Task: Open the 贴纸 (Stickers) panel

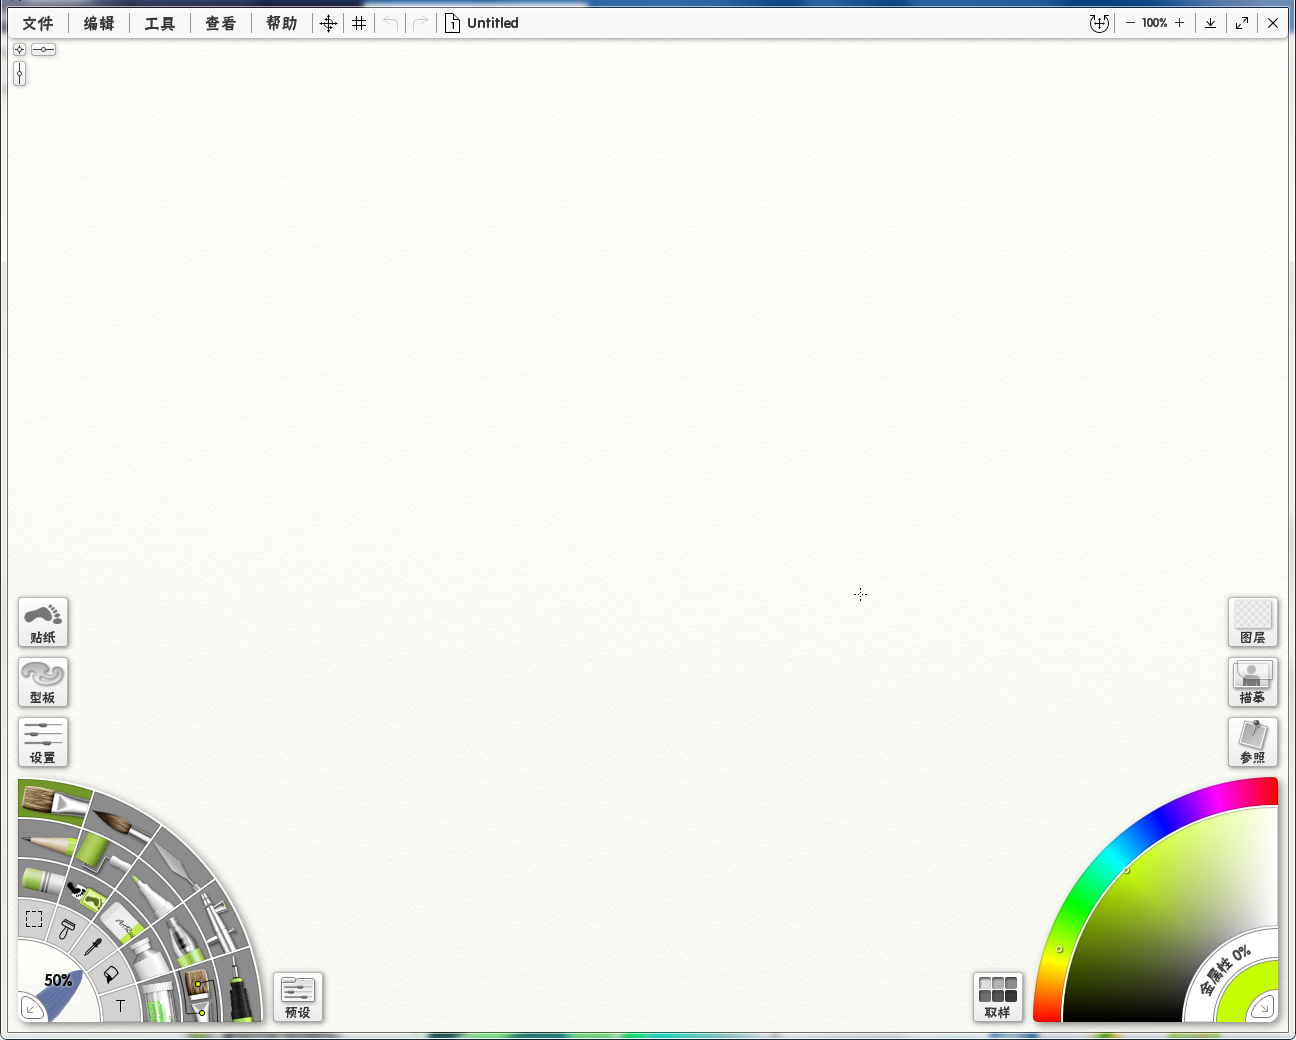Action: pyautogui.click(x=43, y=622)
